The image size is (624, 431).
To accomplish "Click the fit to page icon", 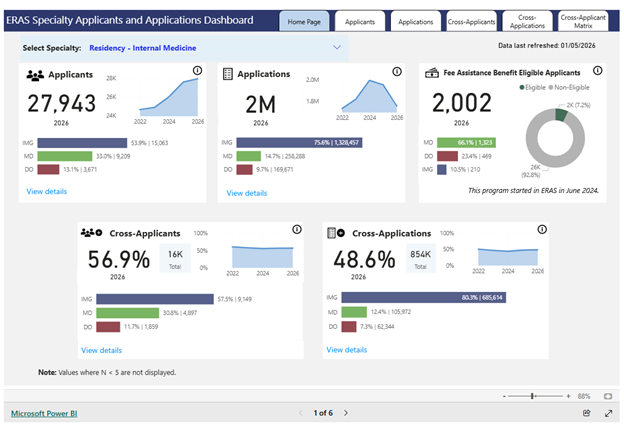I will click(x=608, y=396).
